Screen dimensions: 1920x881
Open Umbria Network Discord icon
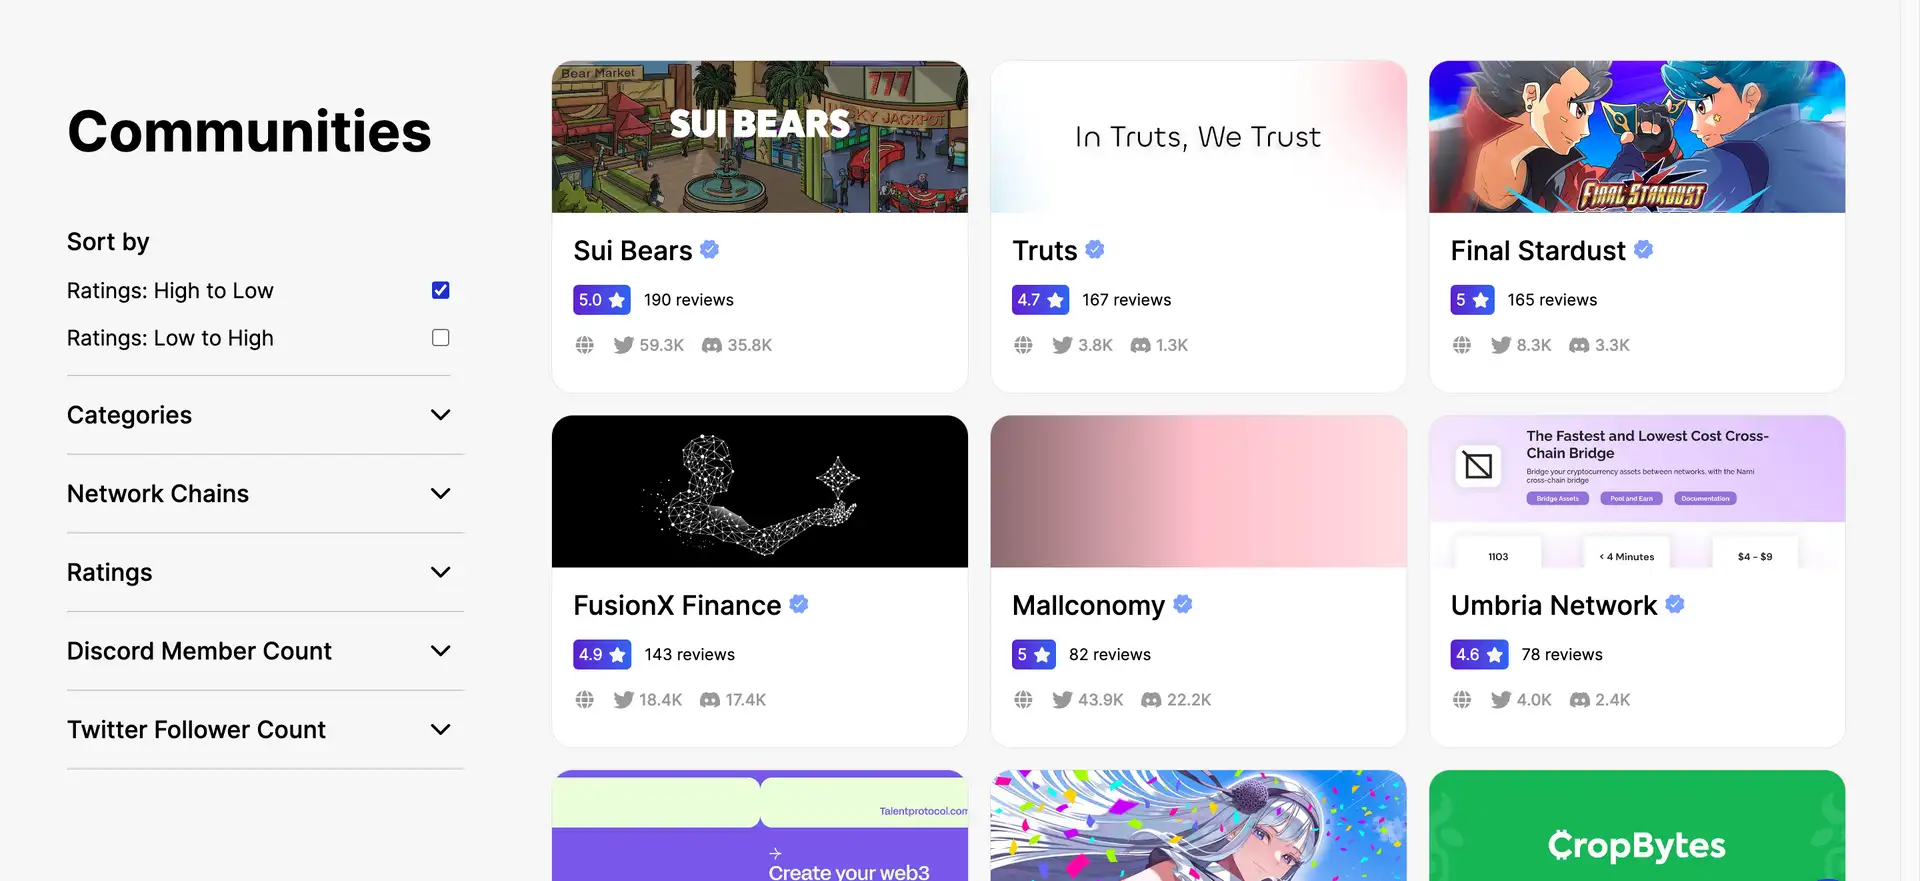pyautogui.click(x=1580, y=700)
